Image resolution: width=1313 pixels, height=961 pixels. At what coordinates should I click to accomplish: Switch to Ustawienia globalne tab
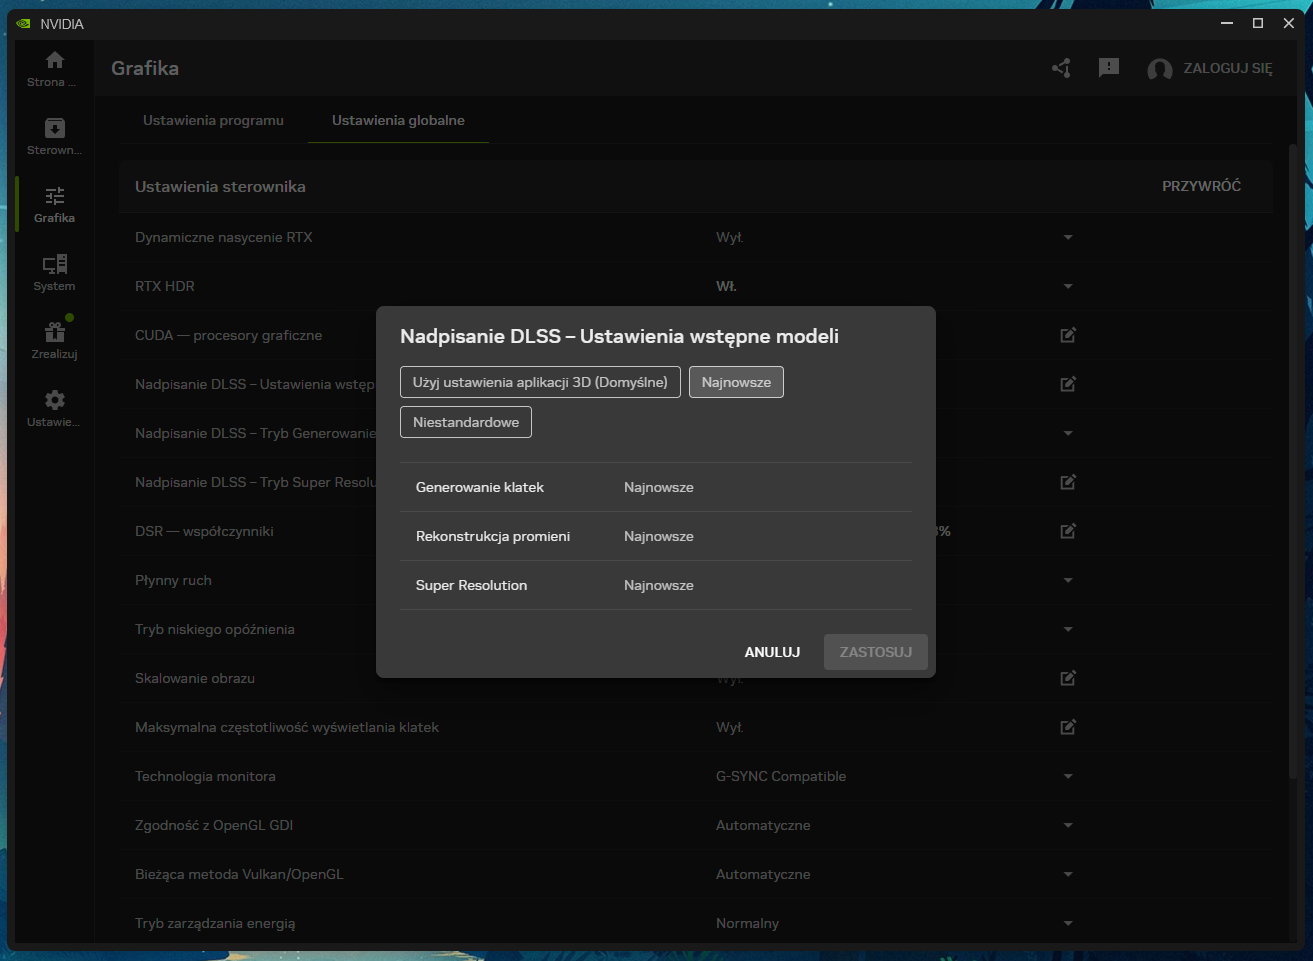coord(398,120)
